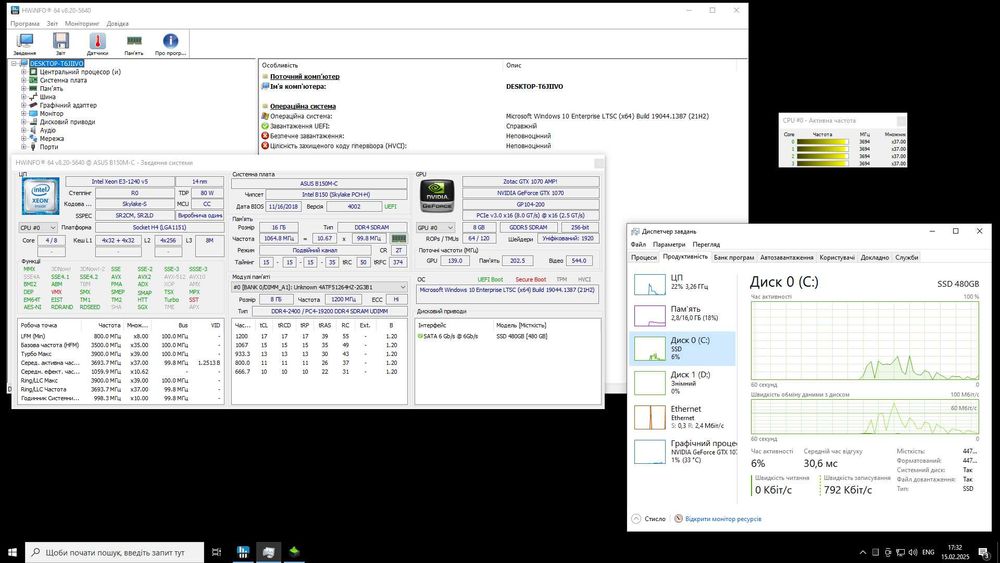Click the Task Manager taskbar icon
Image resolution: width=1000 pixels, height=563 pixels.
(268, 552)
